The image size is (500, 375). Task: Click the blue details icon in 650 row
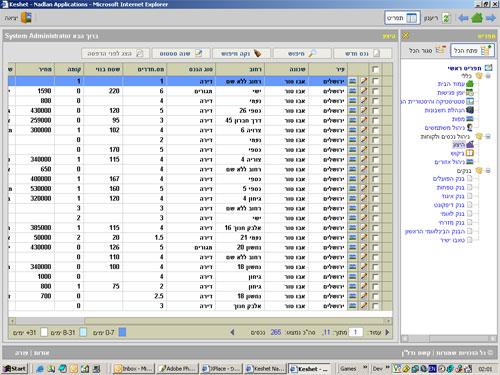(353, 169)
